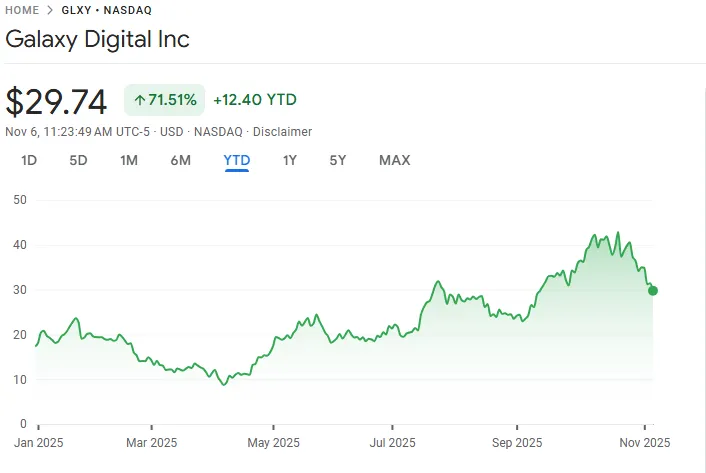
Task: Select the 5Y time range
Action: tap(338, 160)
